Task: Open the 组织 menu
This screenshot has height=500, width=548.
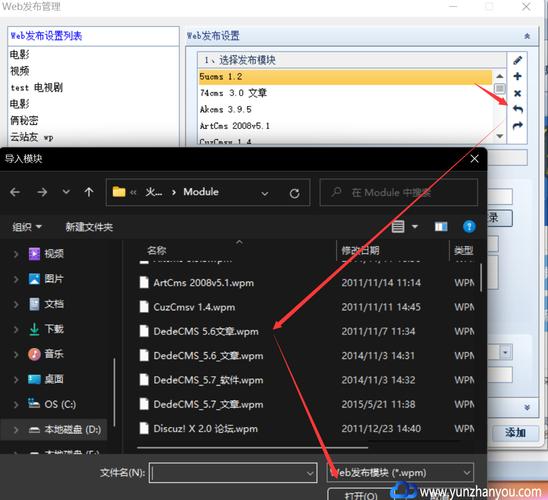Action: (27, 227)
